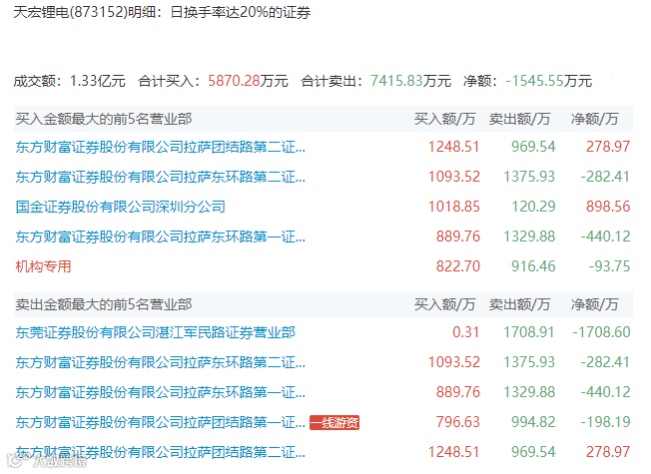Click 净额/万 column header in sell table
Image resolution: width=651 pixels, height=474 pixels.
tap(595, 305)
